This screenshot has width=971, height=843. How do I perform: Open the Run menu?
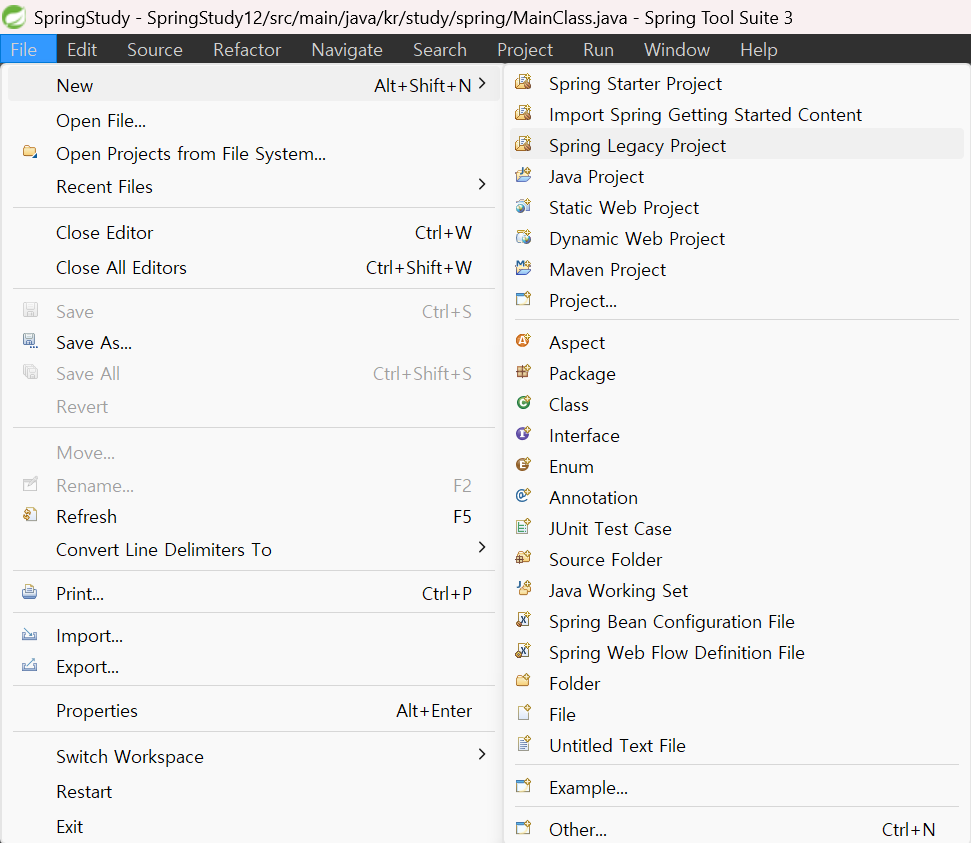click(x=598, y=50)
